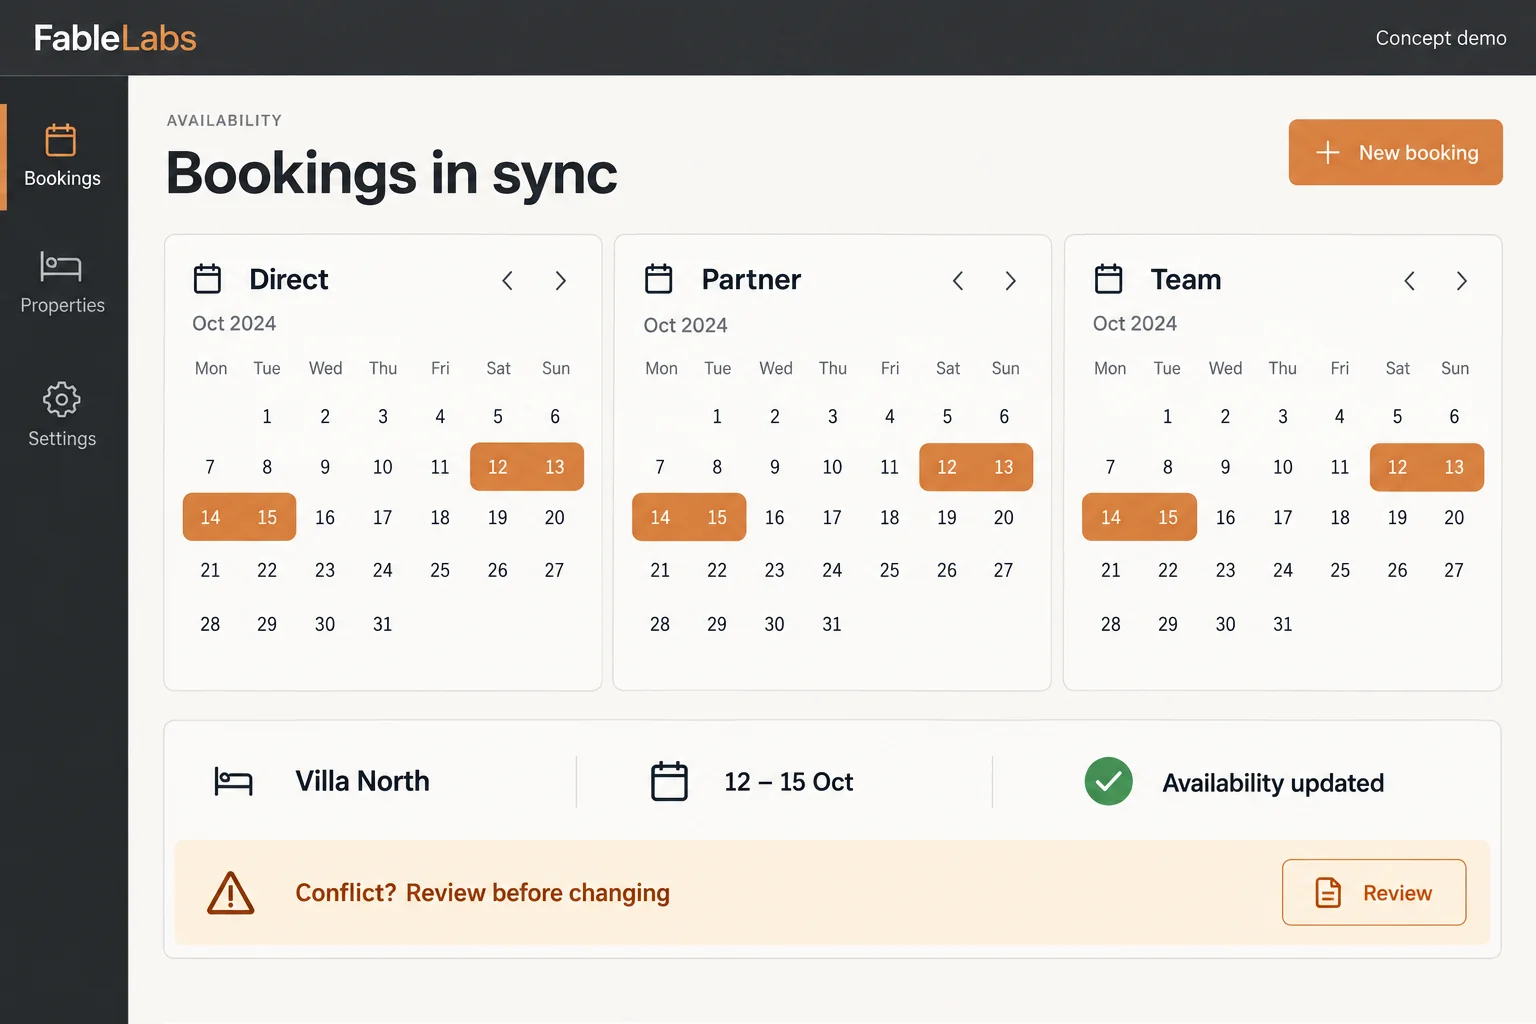The image size is (1536, 1024).
Task: Open Settings gear in the sidebar
Action: [x=62, y=414]
